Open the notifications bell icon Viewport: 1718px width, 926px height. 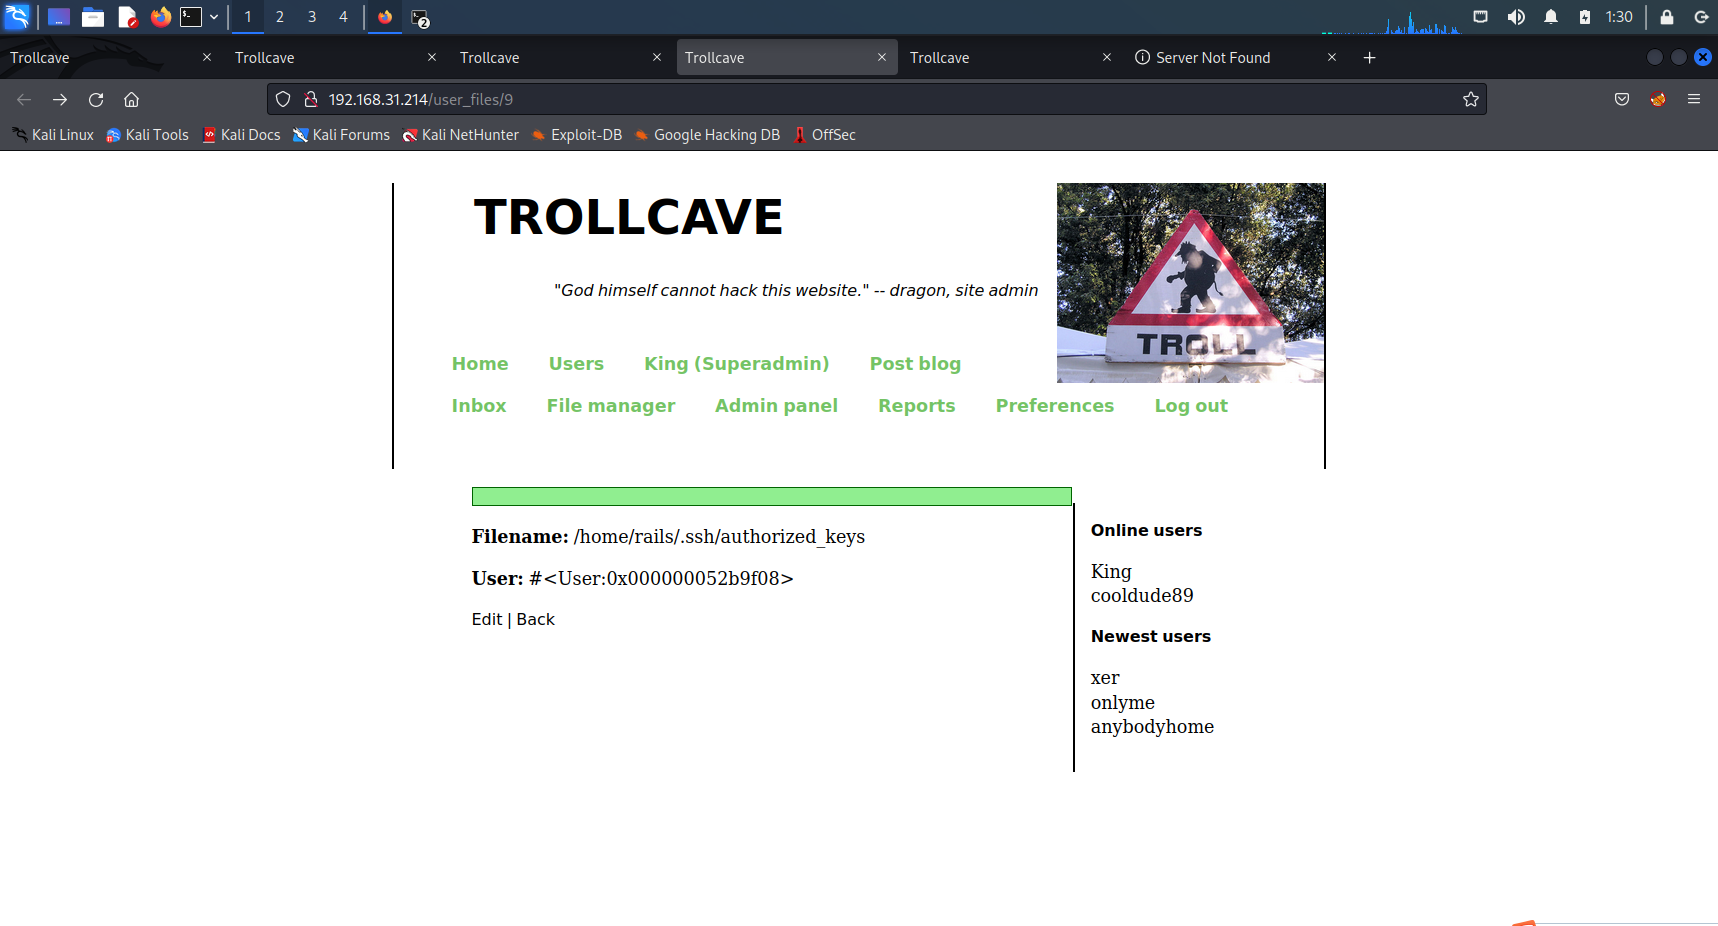coord(1551,17)
